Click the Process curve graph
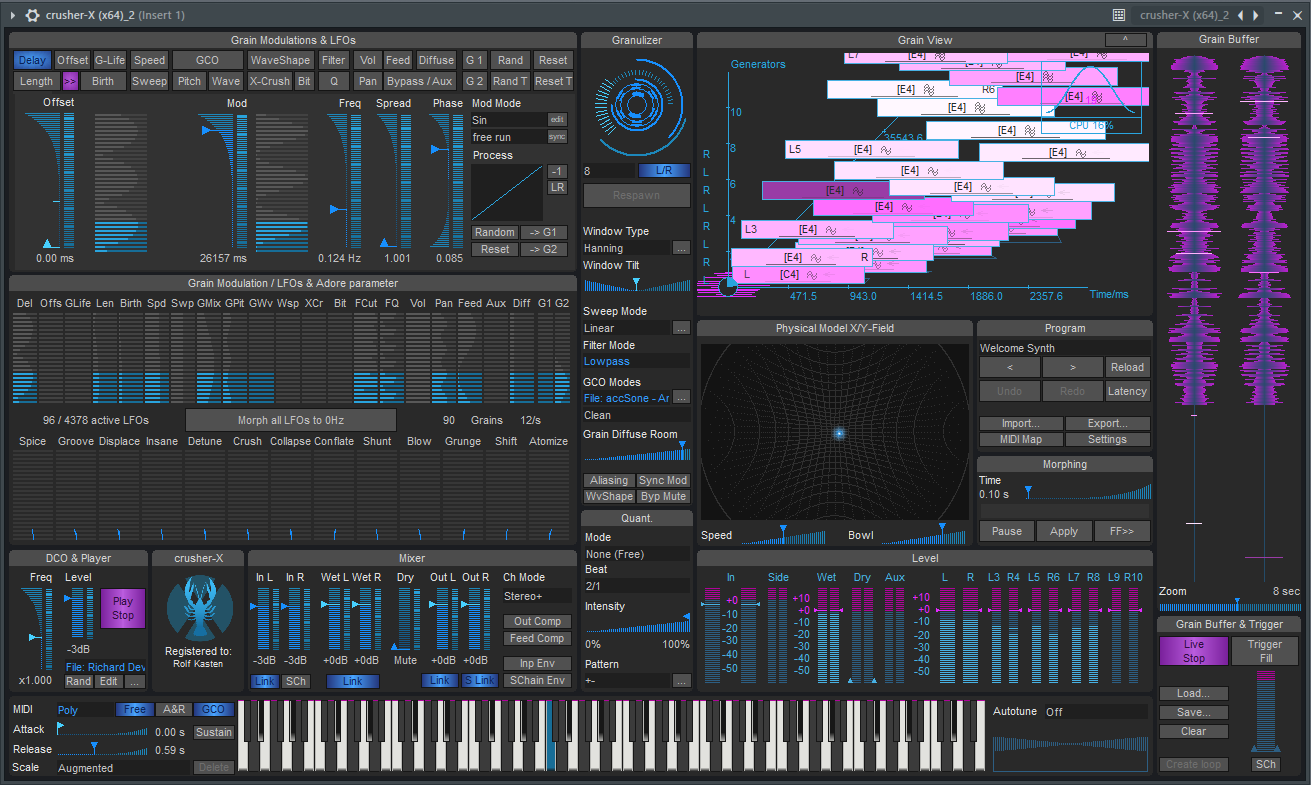The image size is (1311, 785). click(507, 193)
